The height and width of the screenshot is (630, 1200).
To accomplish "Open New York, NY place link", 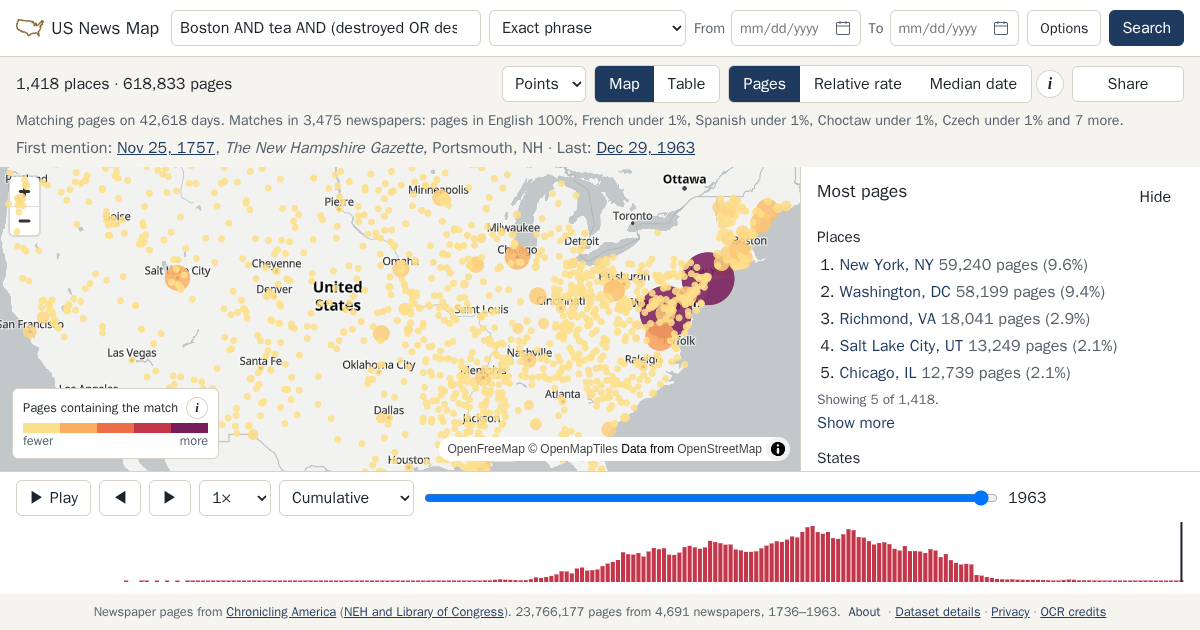I will (x=886, y=265).
